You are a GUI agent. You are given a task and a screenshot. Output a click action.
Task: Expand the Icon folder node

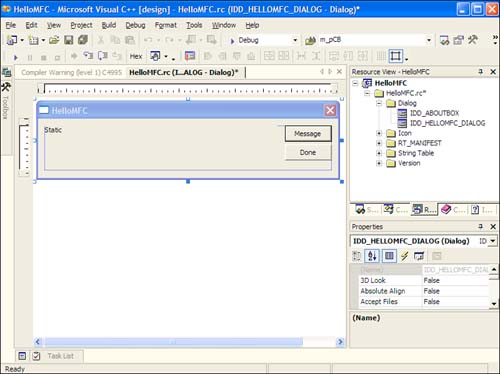379,133
